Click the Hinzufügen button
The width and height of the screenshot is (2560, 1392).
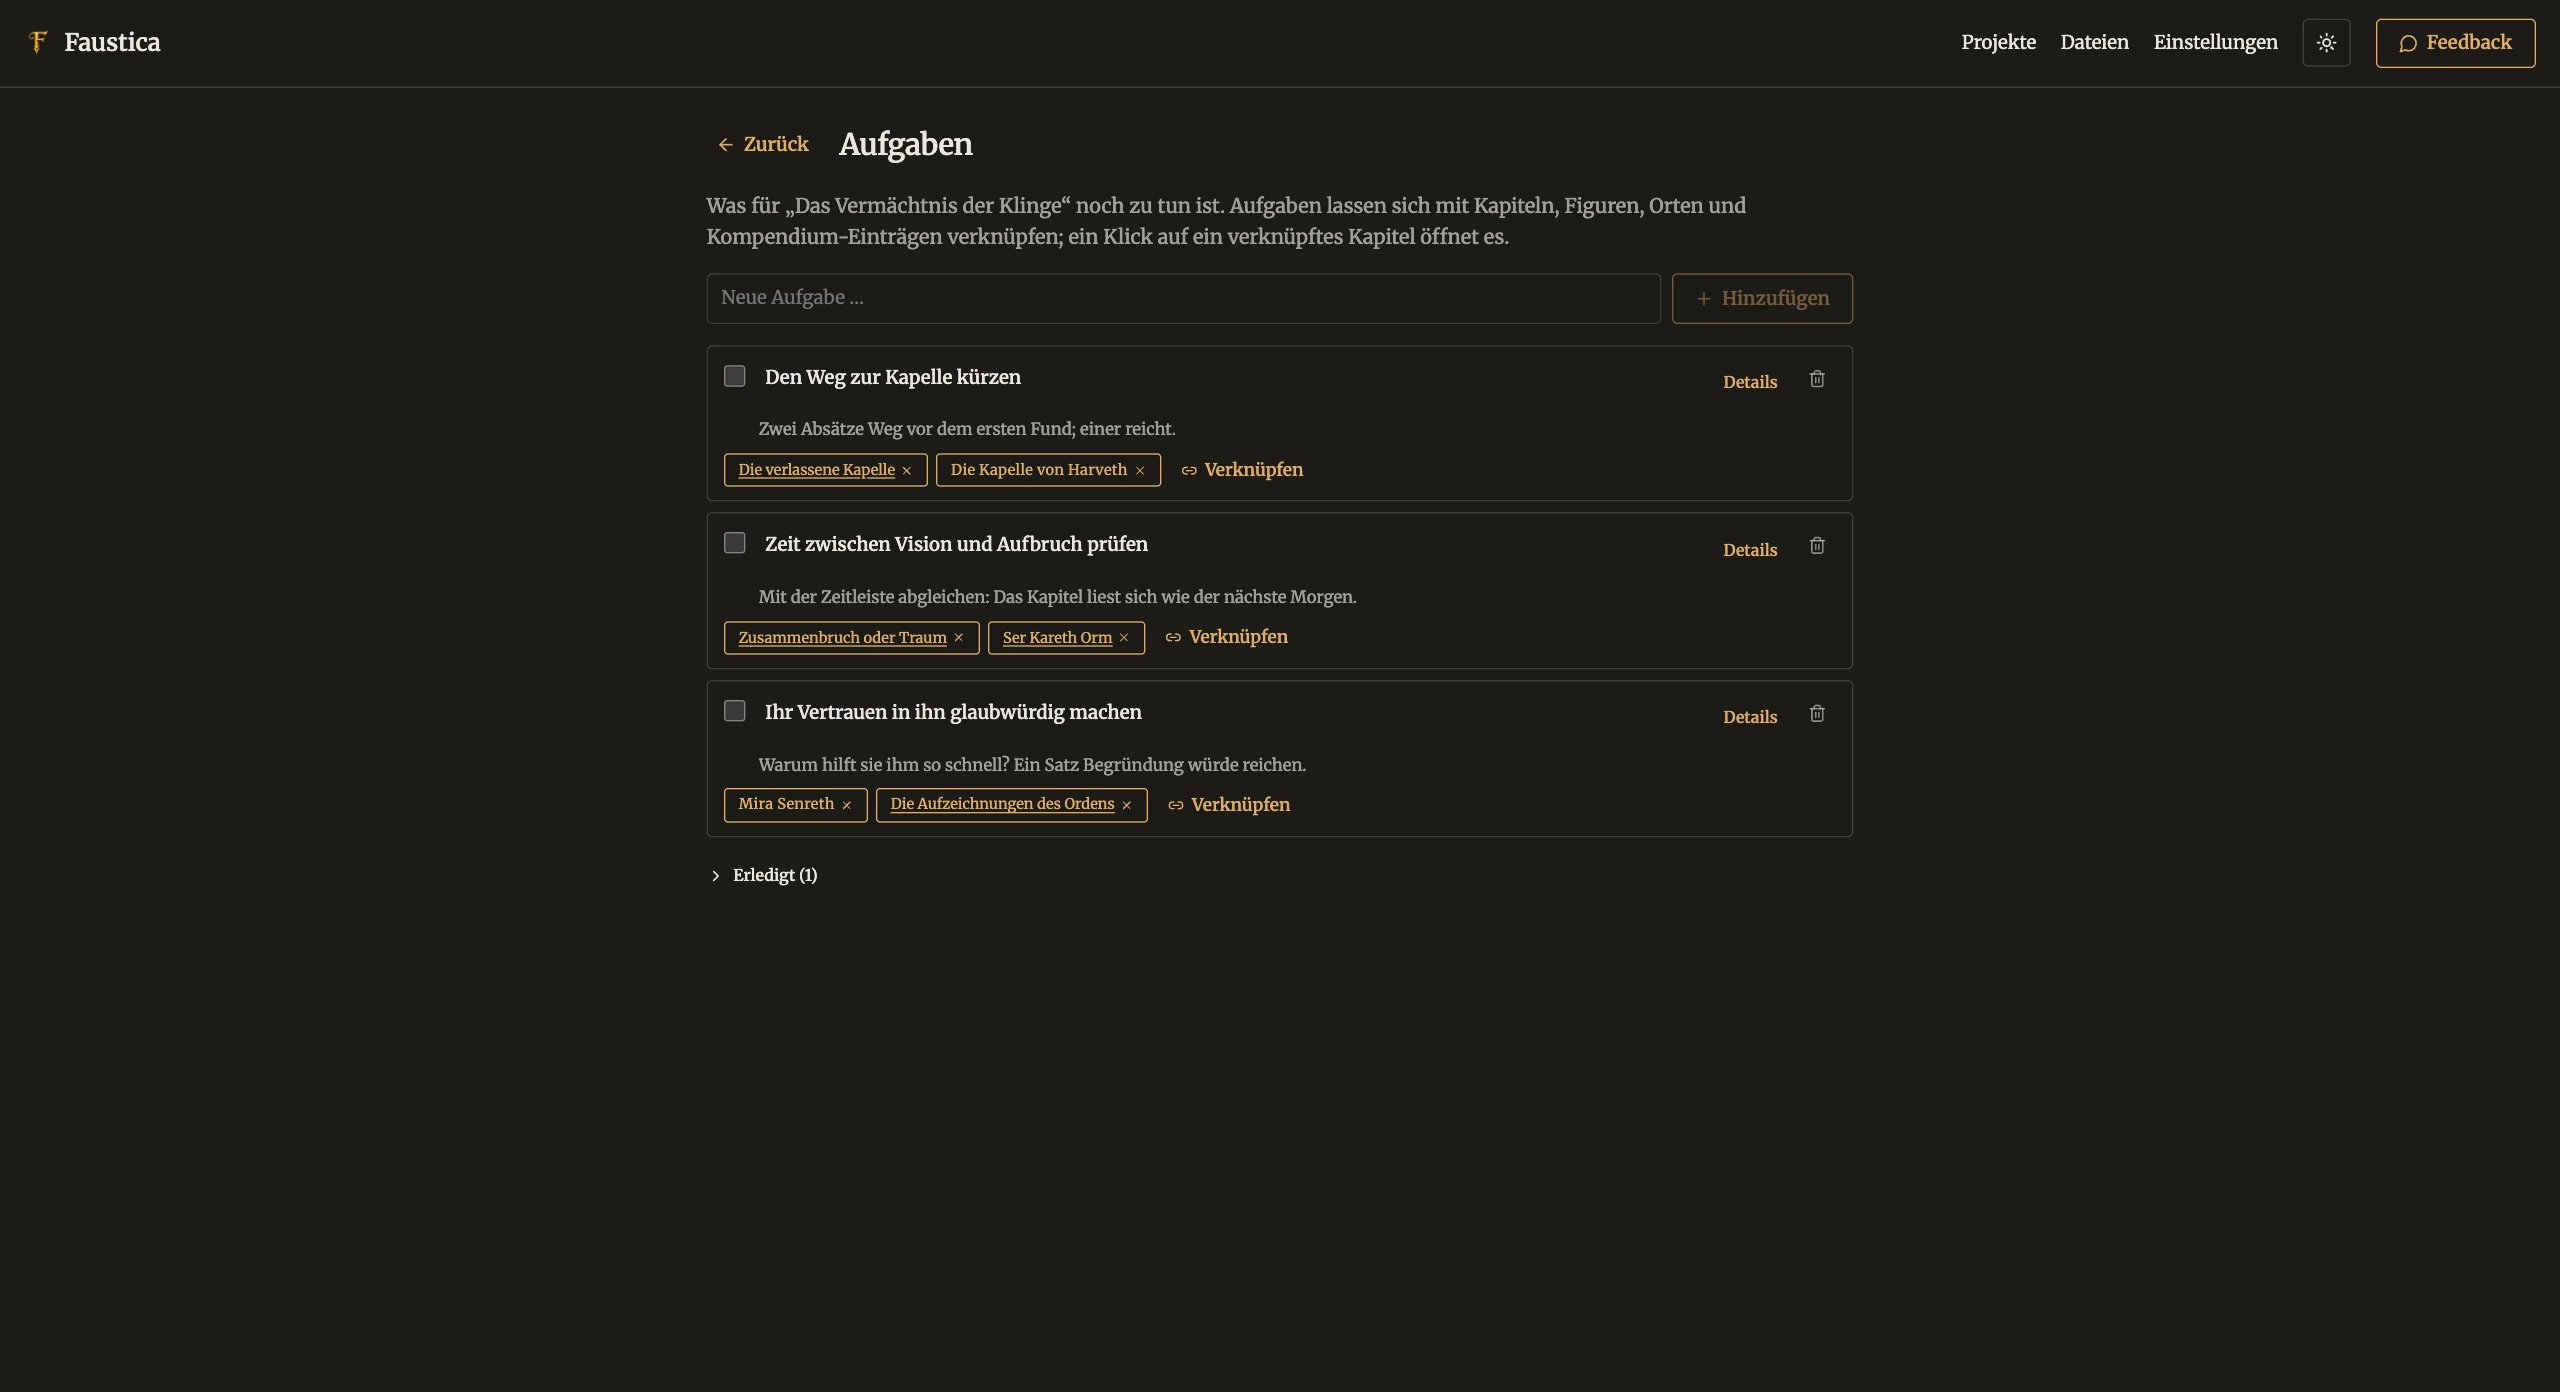coord(1762,298)
